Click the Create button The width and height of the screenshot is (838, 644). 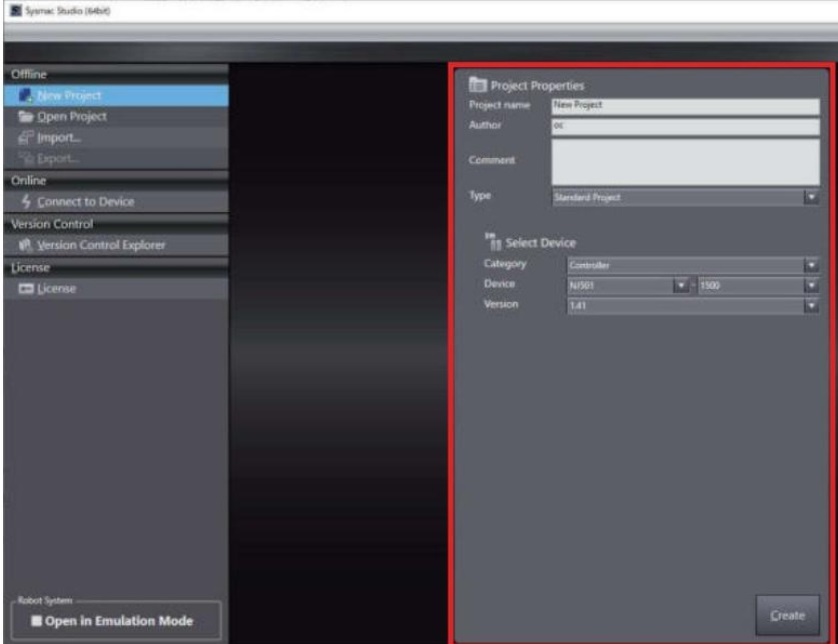coord(787,615)
